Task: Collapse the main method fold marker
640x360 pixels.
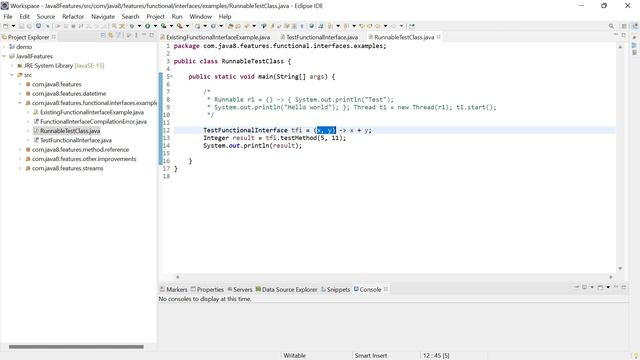Action: [x=172, y=76]
